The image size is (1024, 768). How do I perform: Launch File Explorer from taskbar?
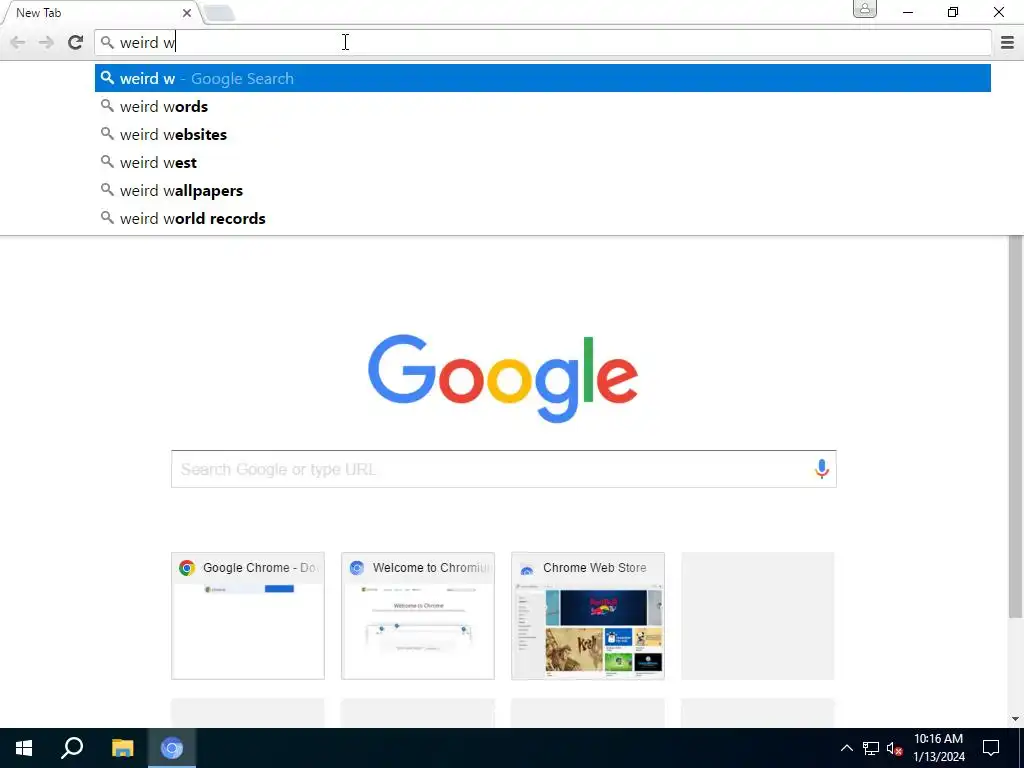tap(122, 748)
